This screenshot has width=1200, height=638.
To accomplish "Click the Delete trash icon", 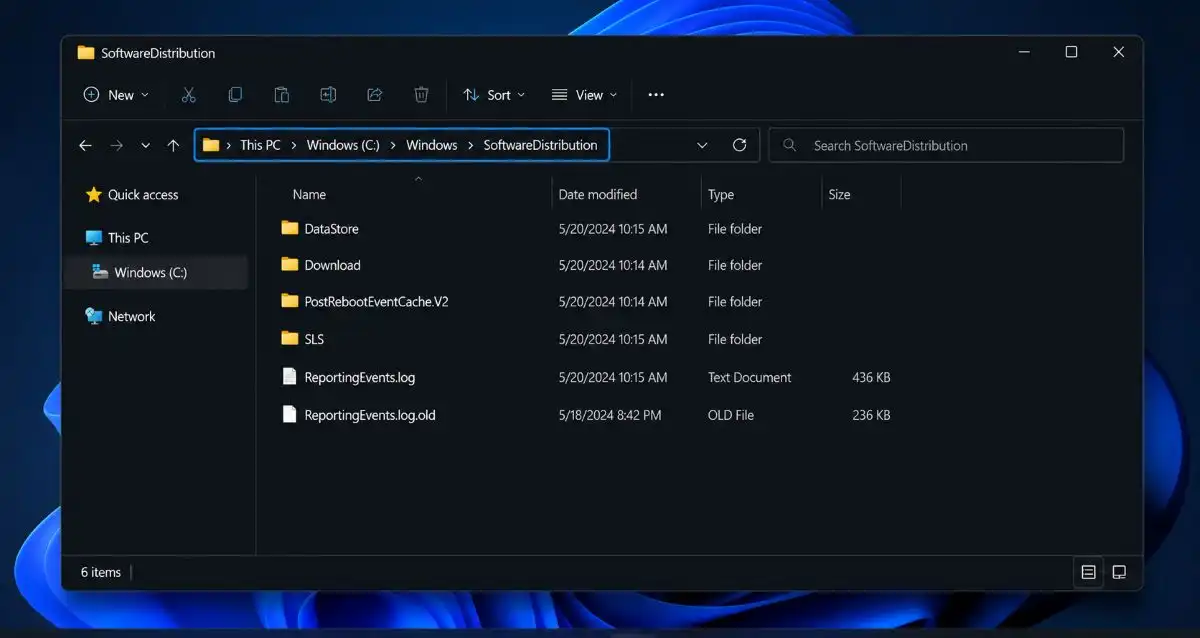I will pos(421,95).
